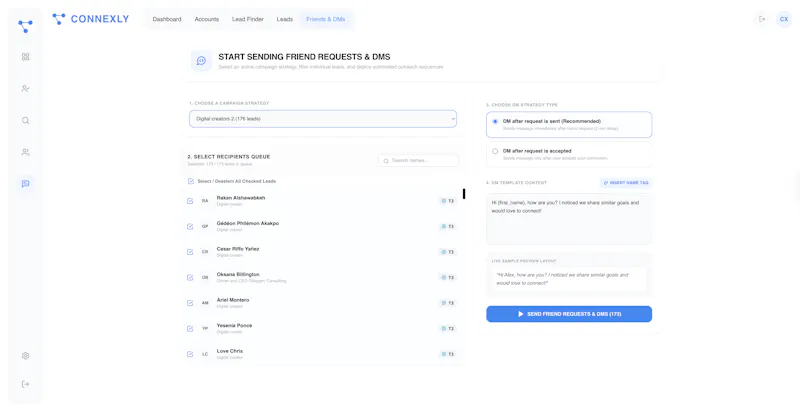The image size is (800, 408).
Task: Toggle Select / Deselect All Checked Leads checkbox
Action: pos(191,181)
